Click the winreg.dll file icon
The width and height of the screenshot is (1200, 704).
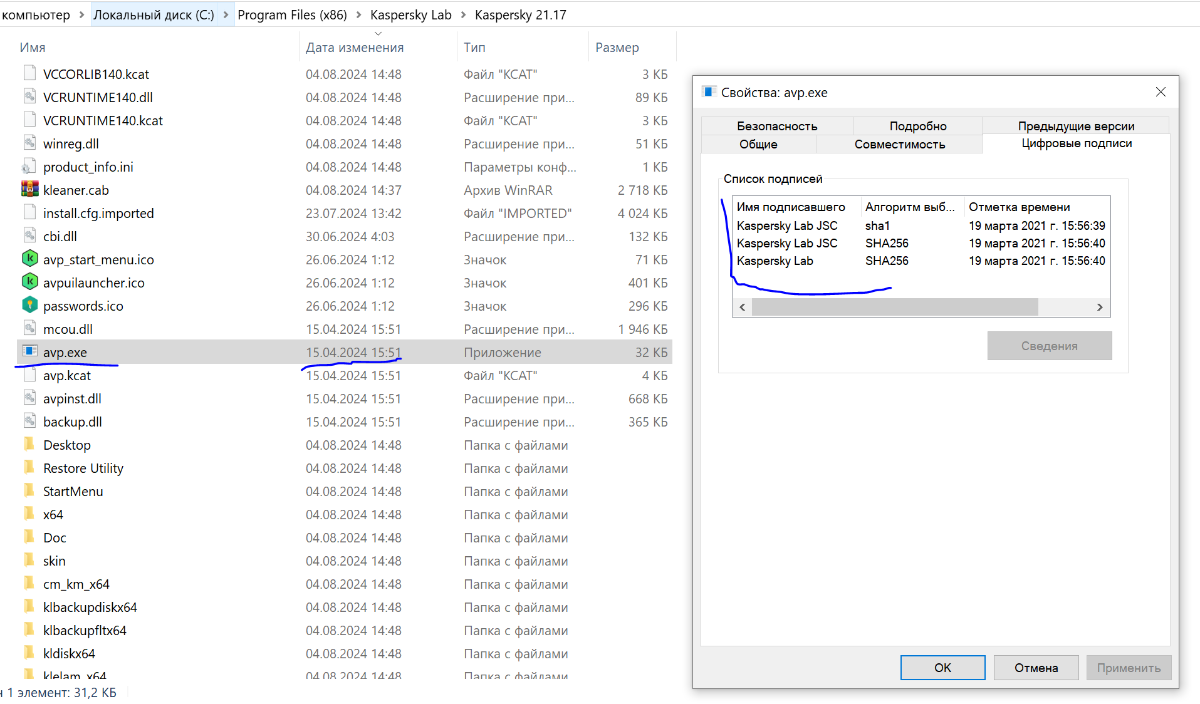29,143
